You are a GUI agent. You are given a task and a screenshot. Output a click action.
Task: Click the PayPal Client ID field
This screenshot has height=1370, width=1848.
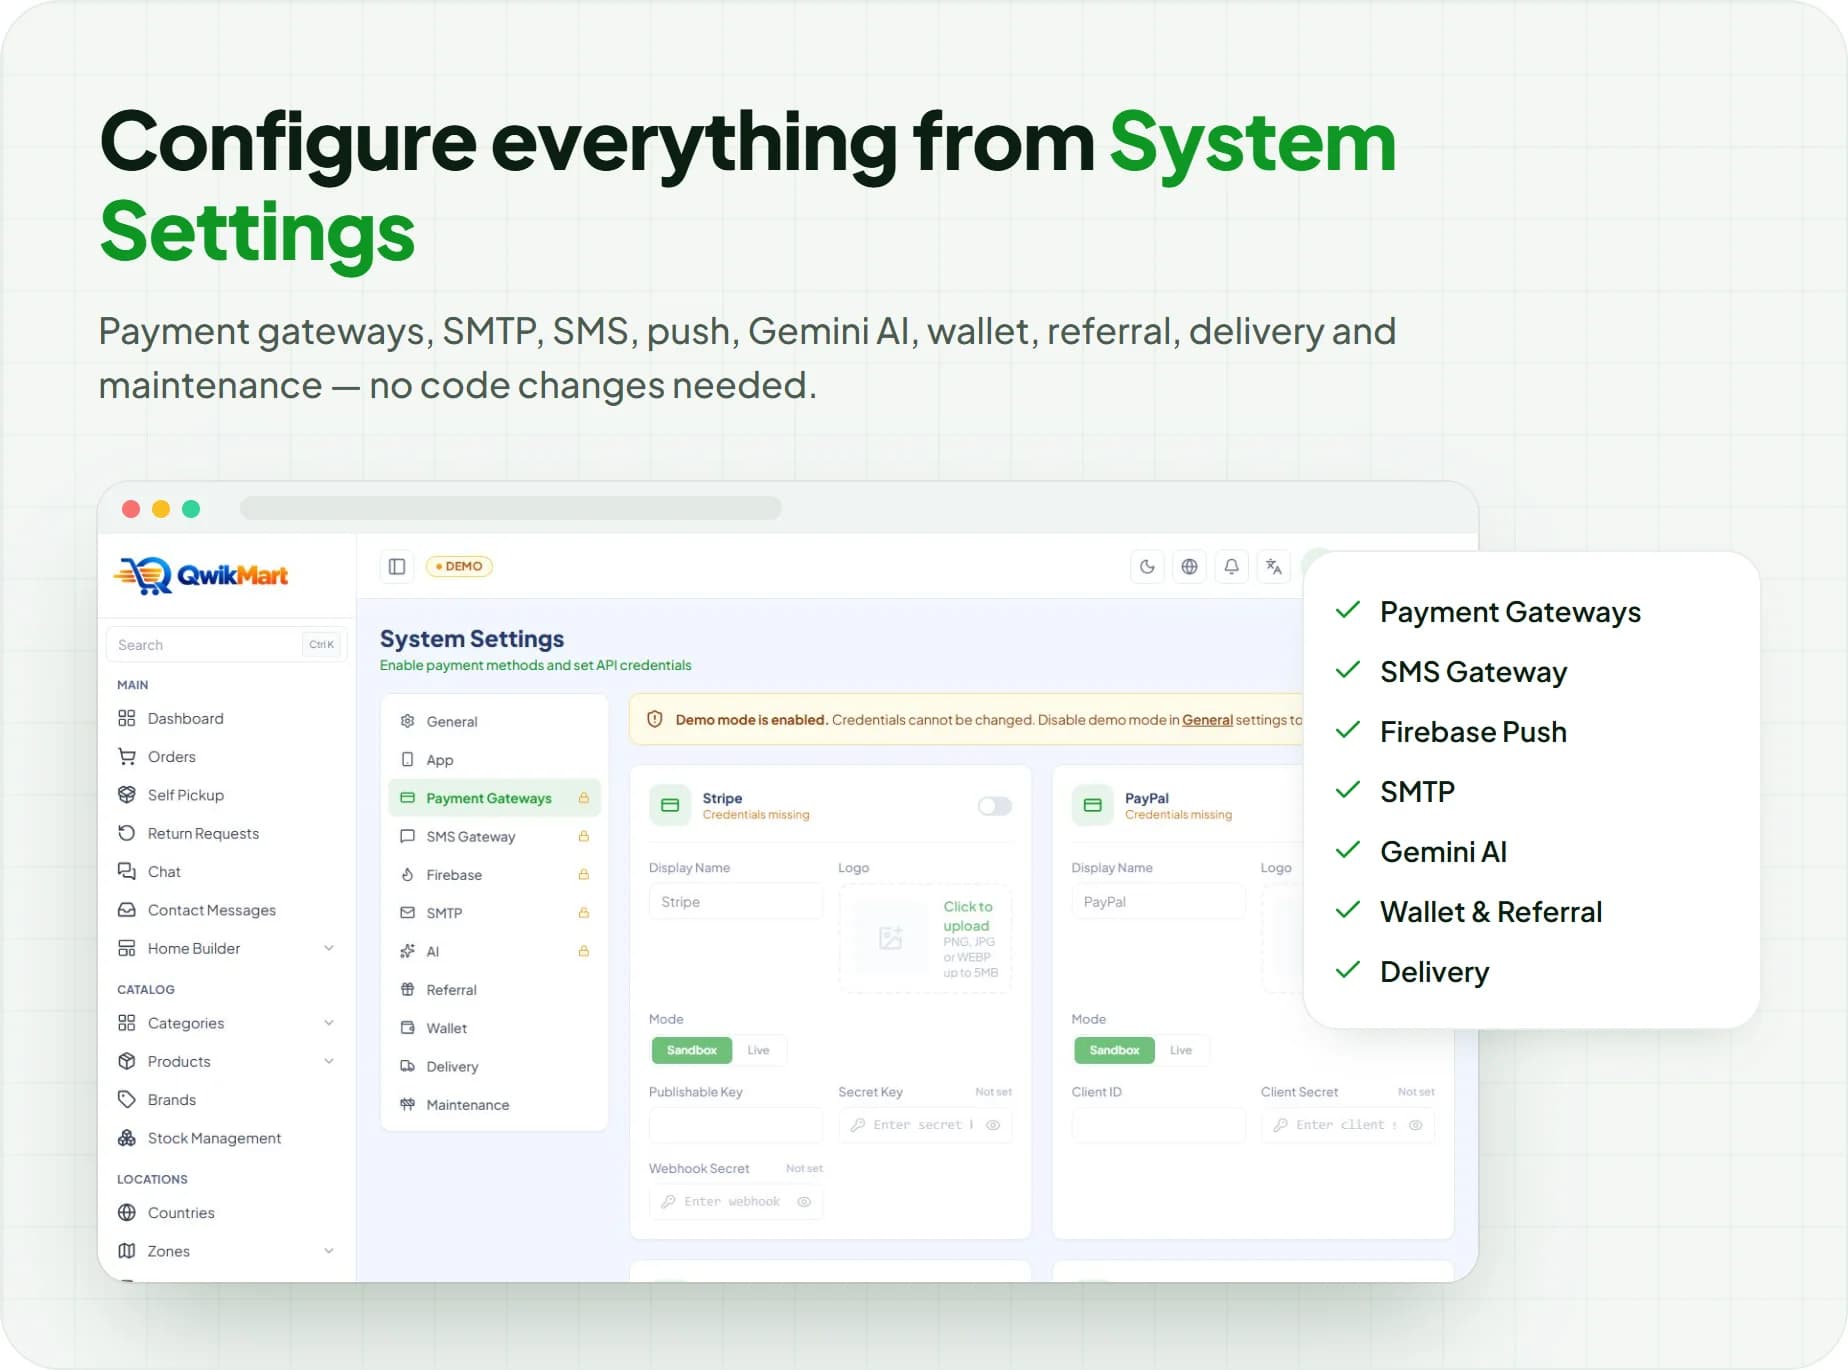point(1158,1125)
